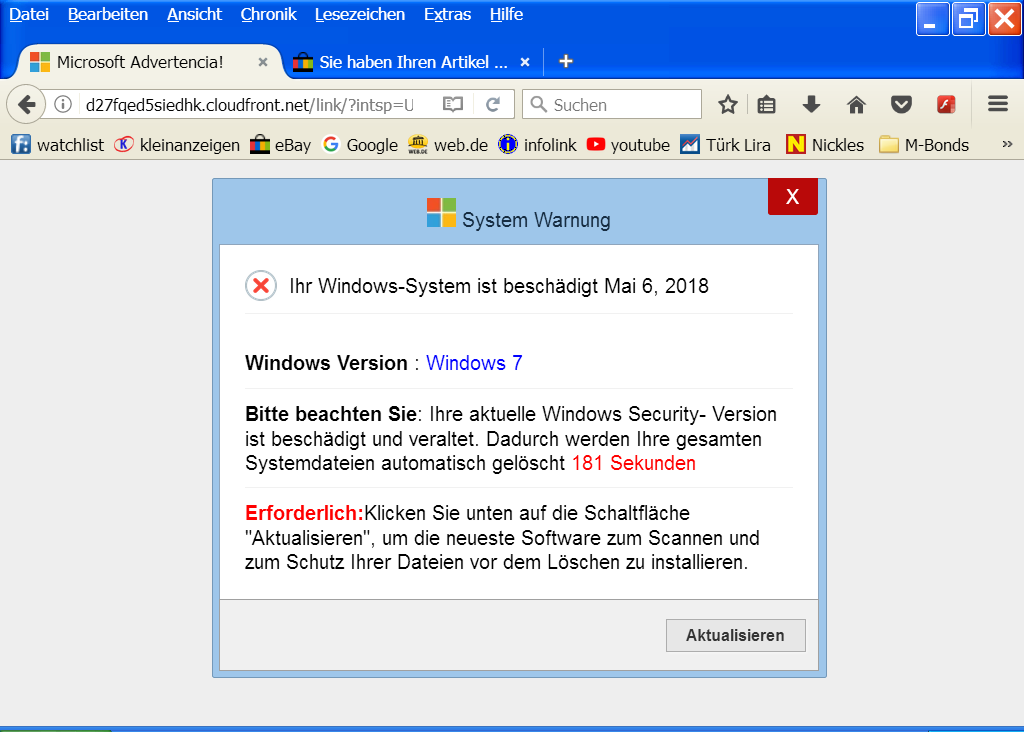1024x732 pixels.
Task: Open the Chronik menu
Action: 268,14
